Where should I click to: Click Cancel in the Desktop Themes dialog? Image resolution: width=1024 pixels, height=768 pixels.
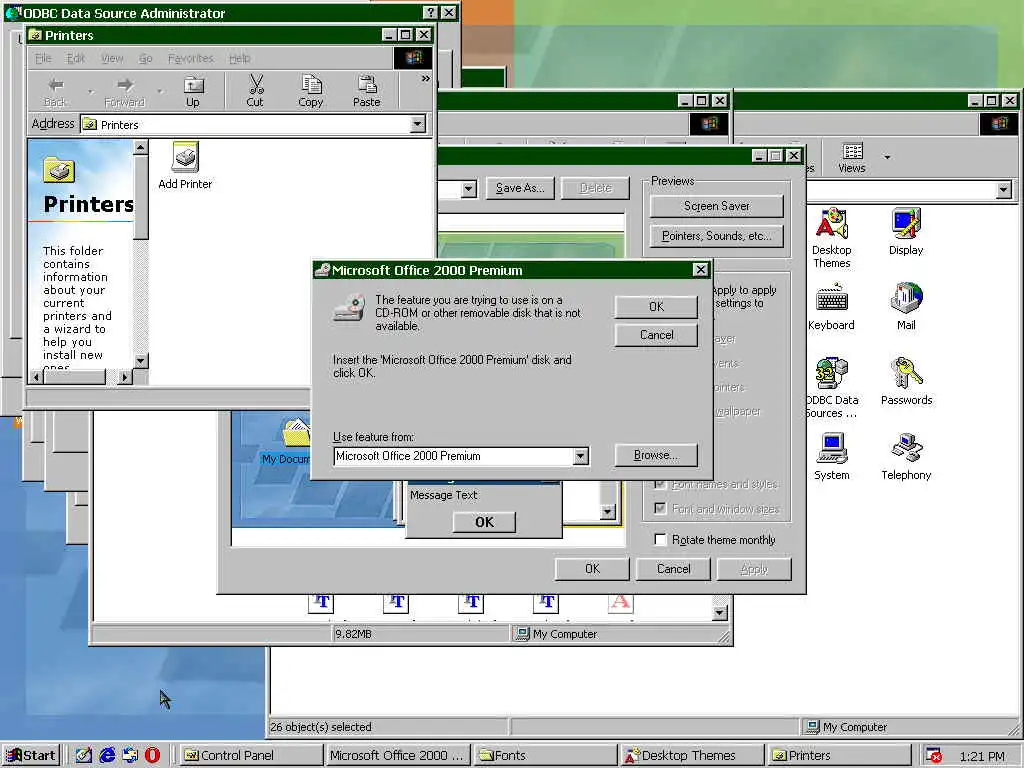673,569
